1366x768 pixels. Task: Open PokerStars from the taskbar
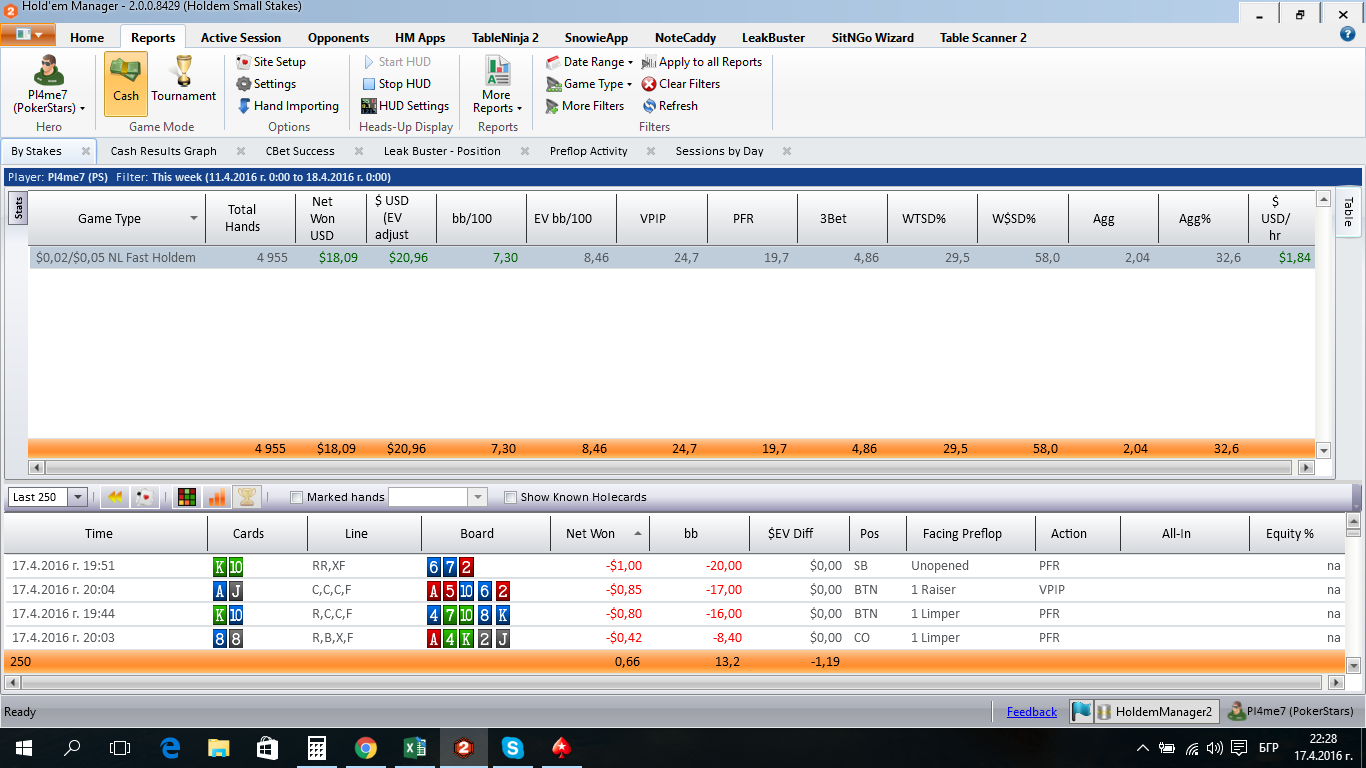tap(561, 747)
